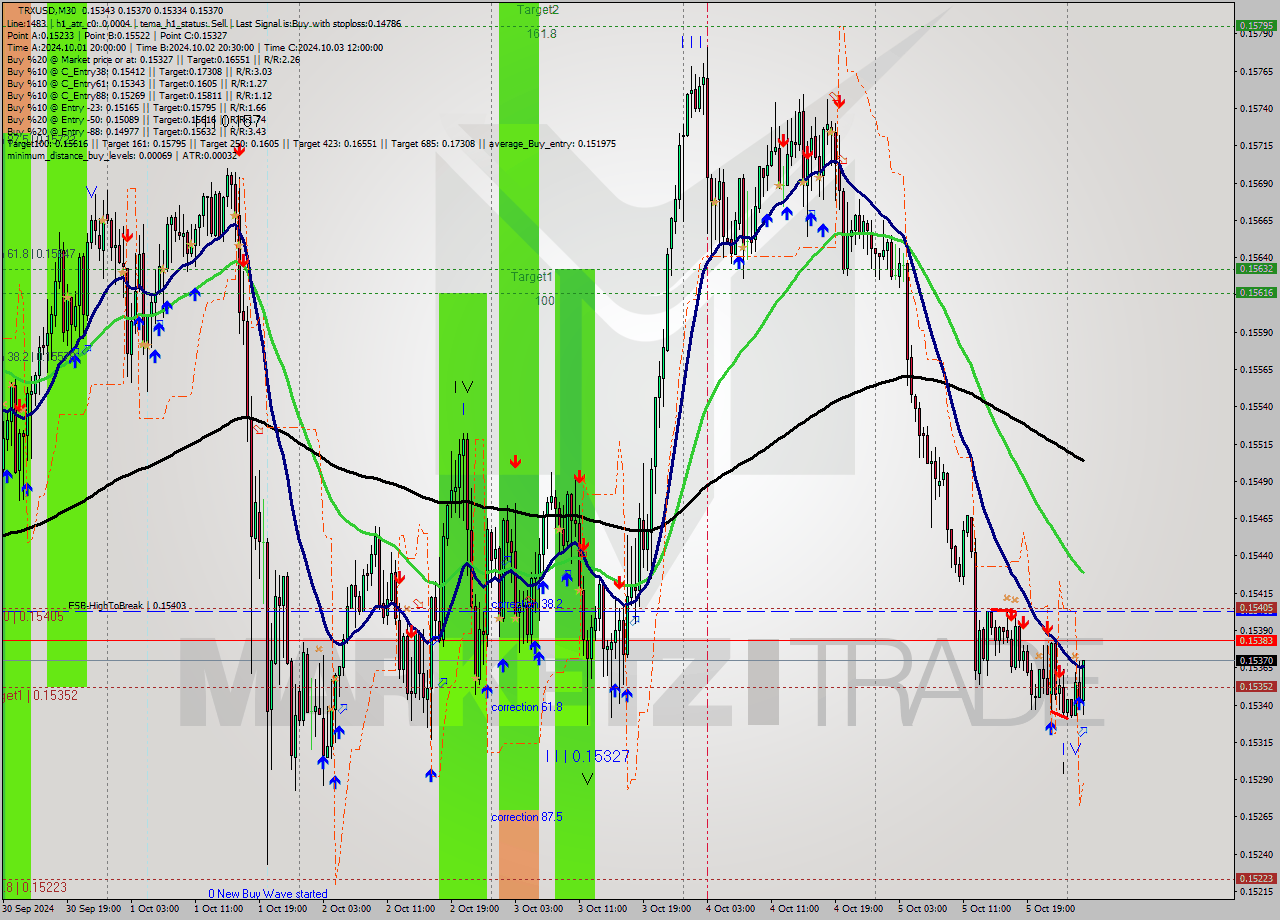Click the 0.15740 price axis value
This screenshot has height=920, width=1280.
[1256, 108]
